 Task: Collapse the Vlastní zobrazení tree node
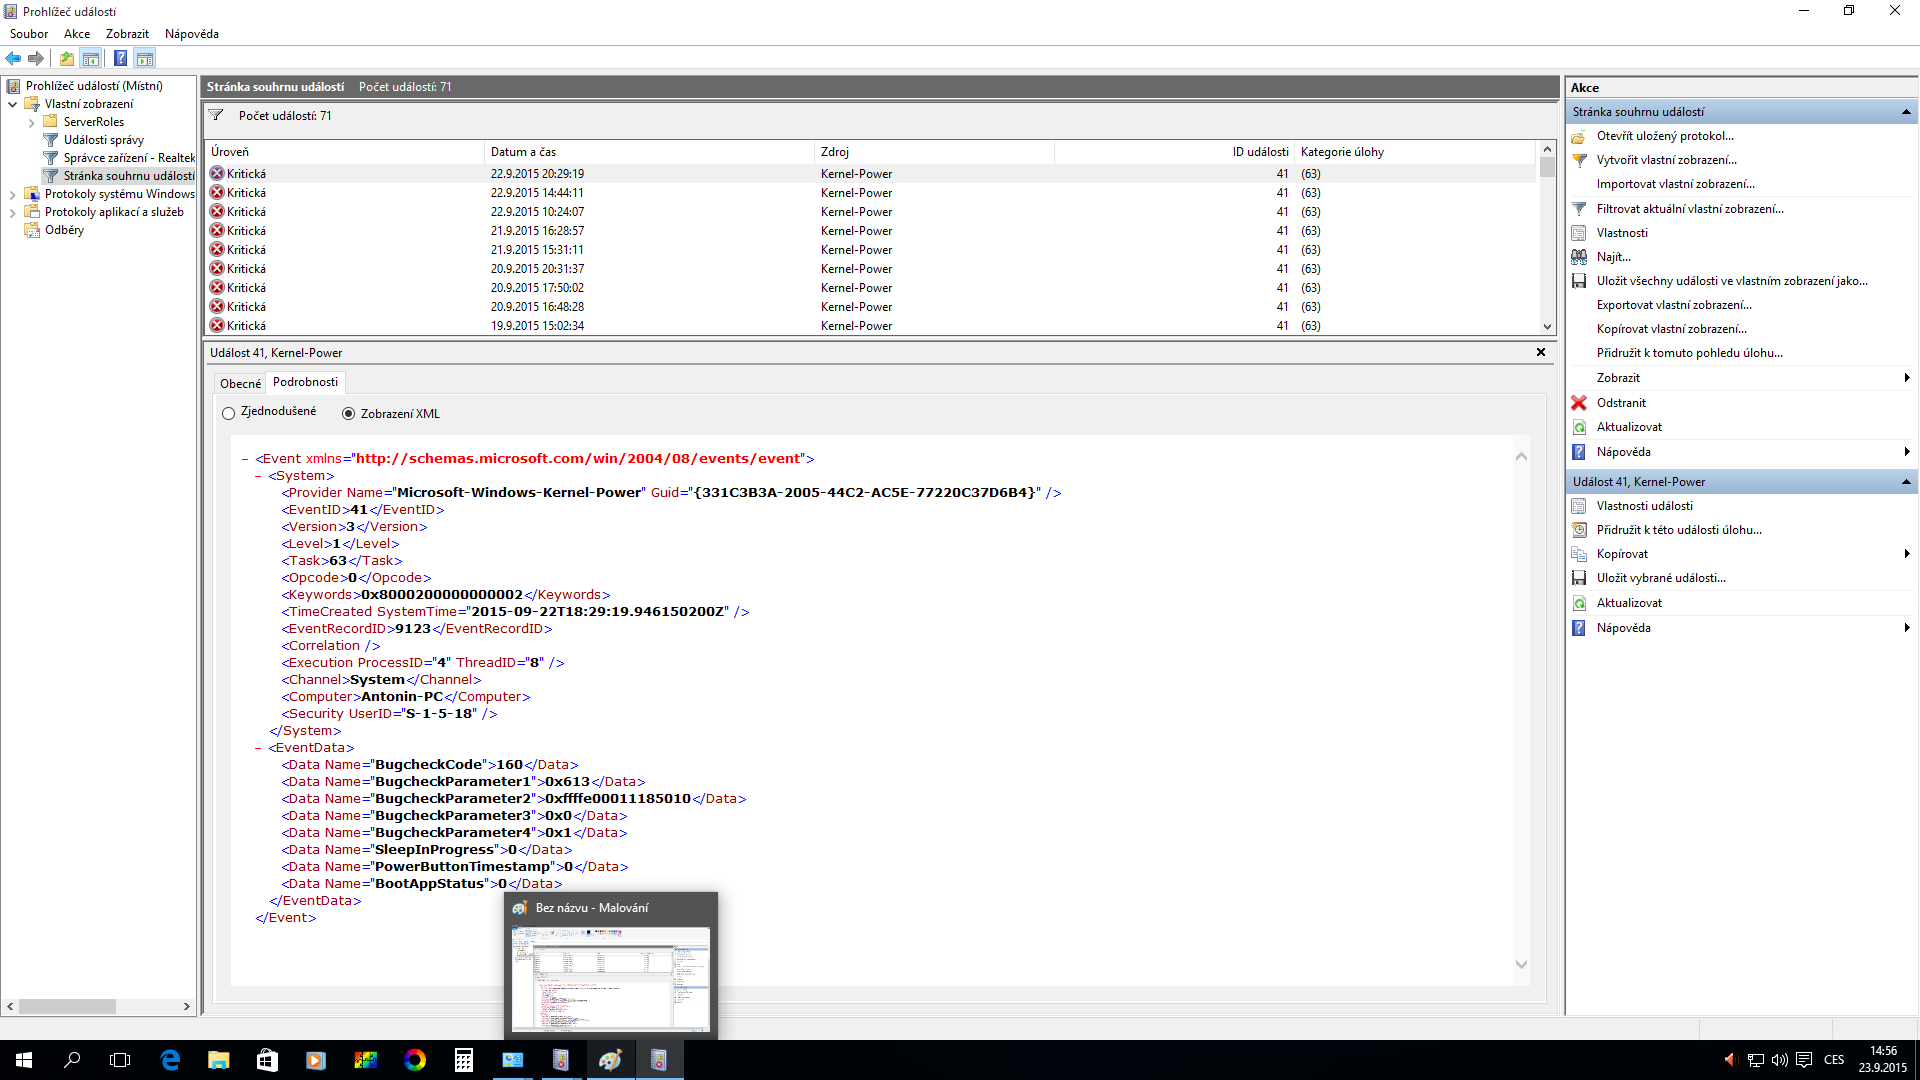coord(12,104)
